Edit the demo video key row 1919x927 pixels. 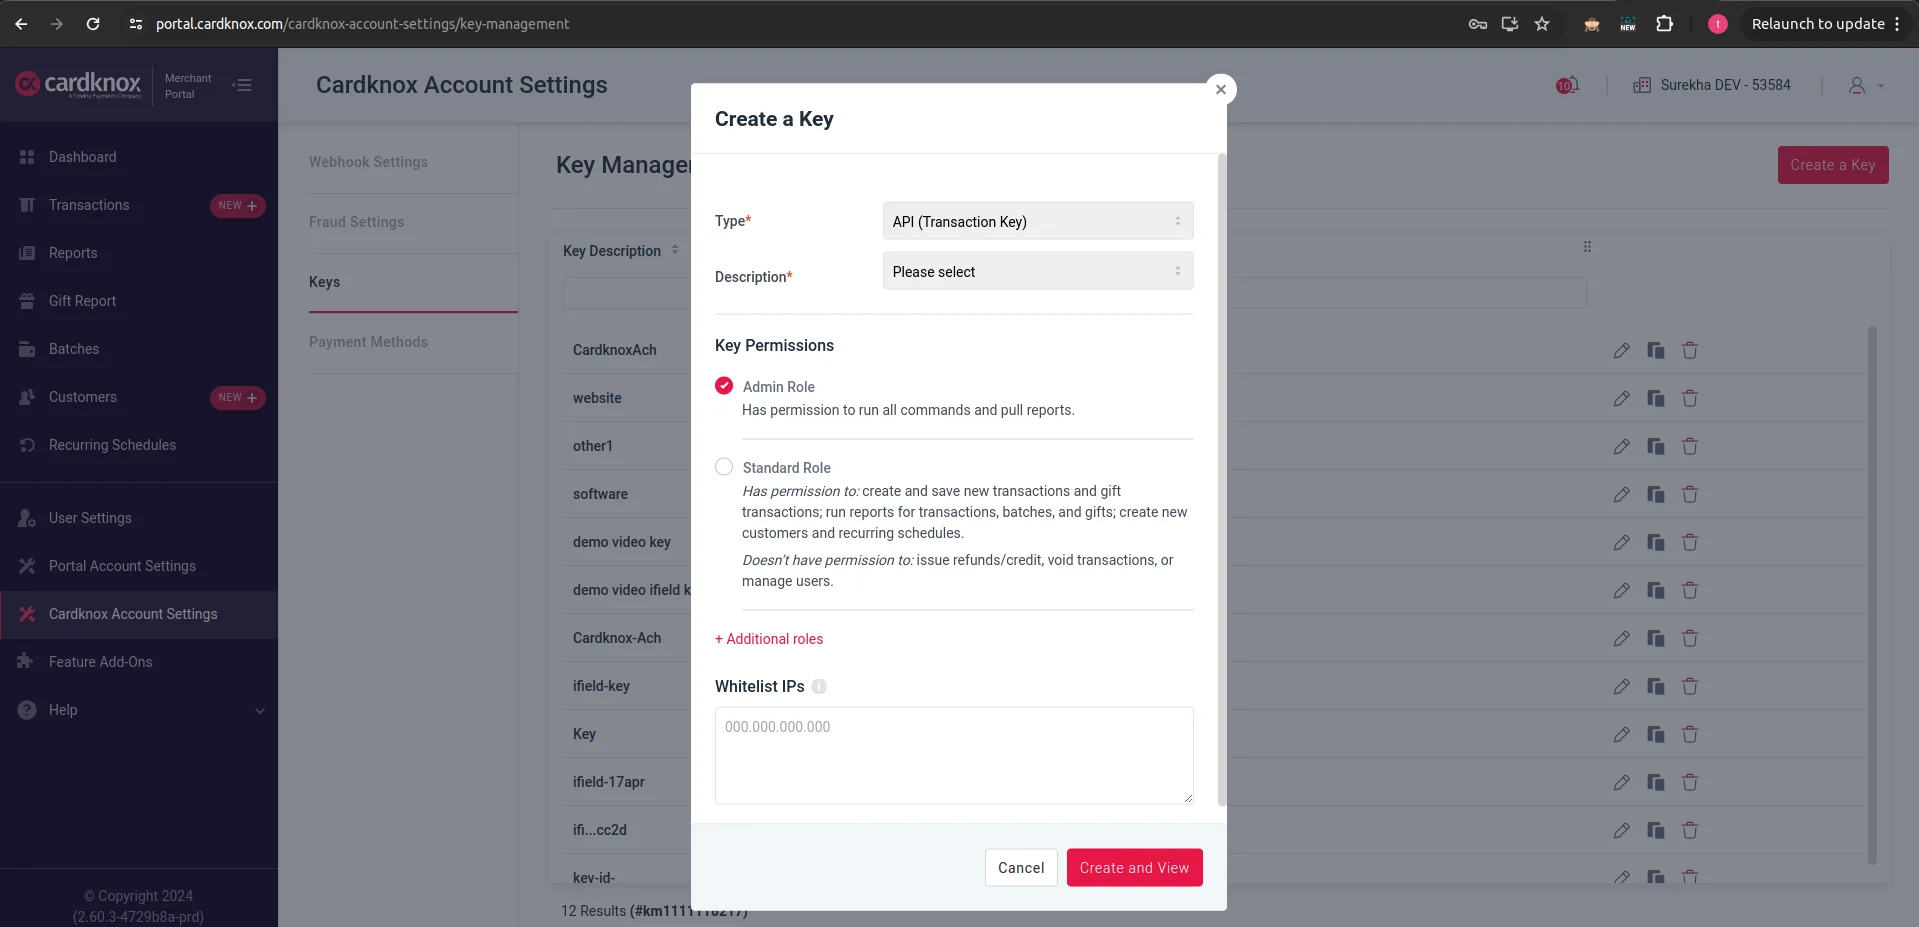pos(1621,542)
